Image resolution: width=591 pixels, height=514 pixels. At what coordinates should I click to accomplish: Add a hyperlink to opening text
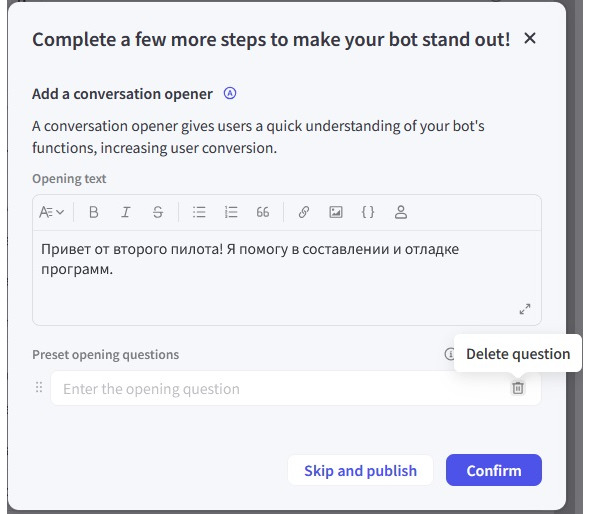304,212
